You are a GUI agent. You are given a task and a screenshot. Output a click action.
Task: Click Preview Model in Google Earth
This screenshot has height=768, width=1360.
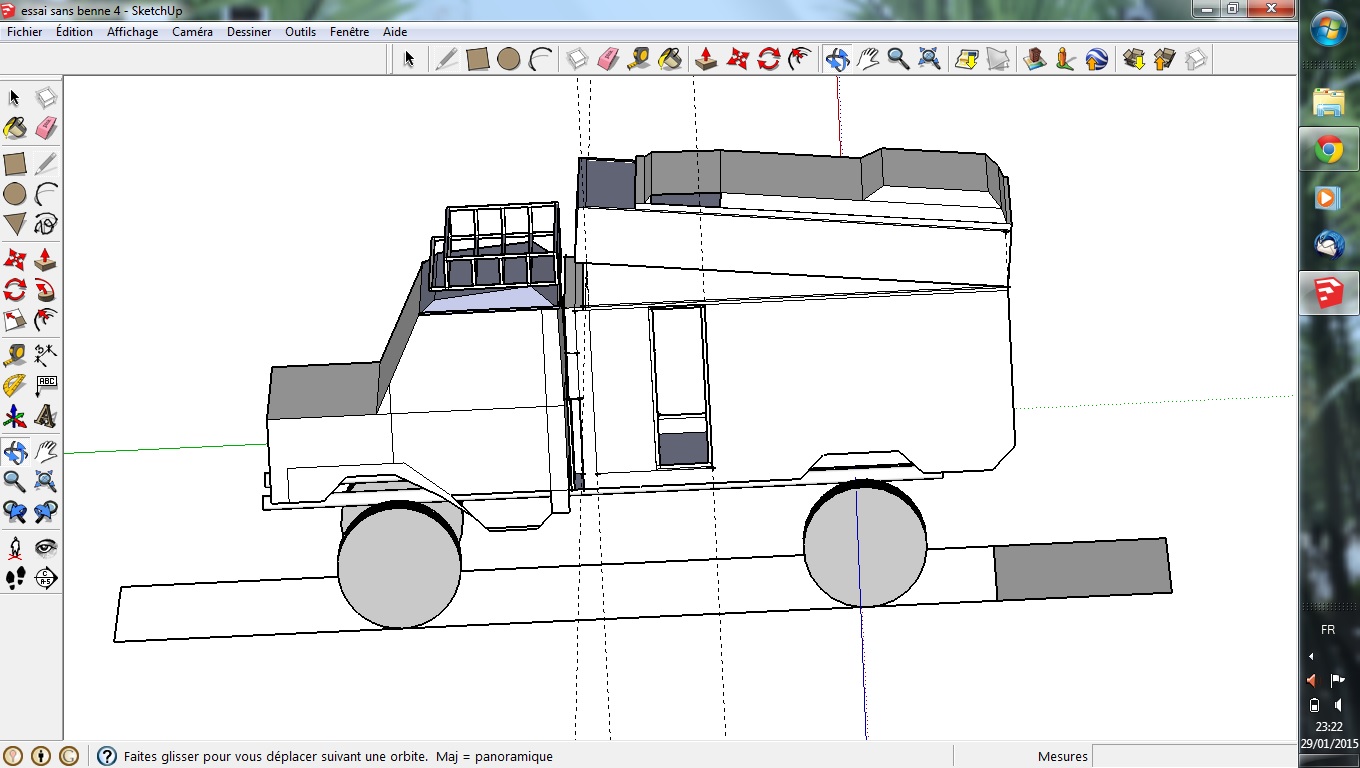(x=1096, y=59)
